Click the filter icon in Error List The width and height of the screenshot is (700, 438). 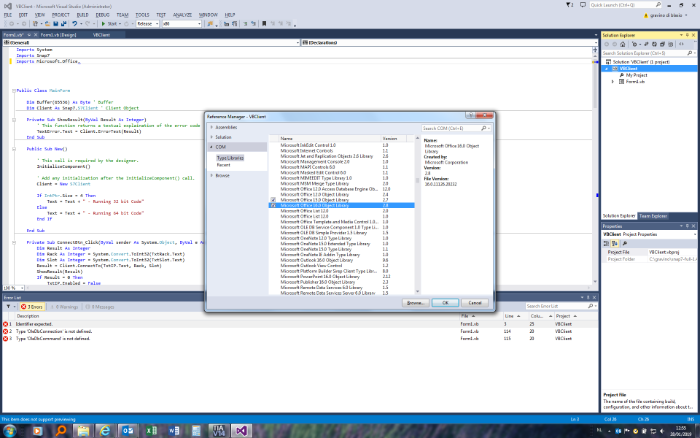pyautogui.click(x=8, y=307)
